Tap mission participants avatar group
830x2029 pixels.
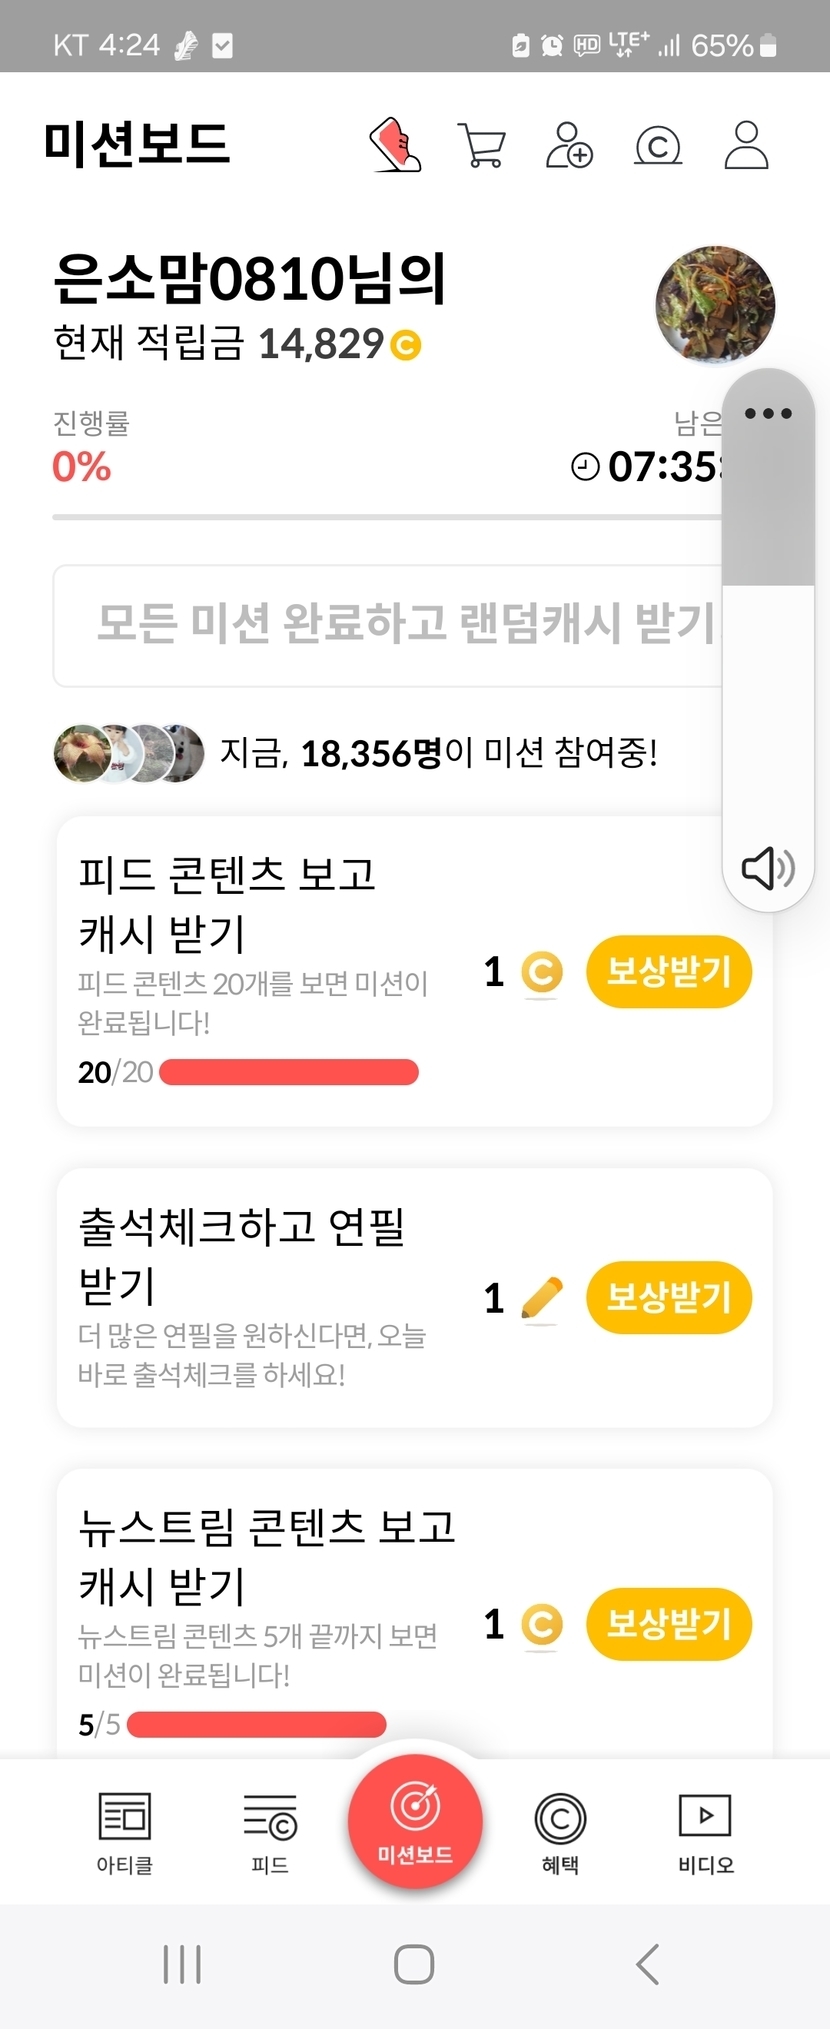[128, 753]
